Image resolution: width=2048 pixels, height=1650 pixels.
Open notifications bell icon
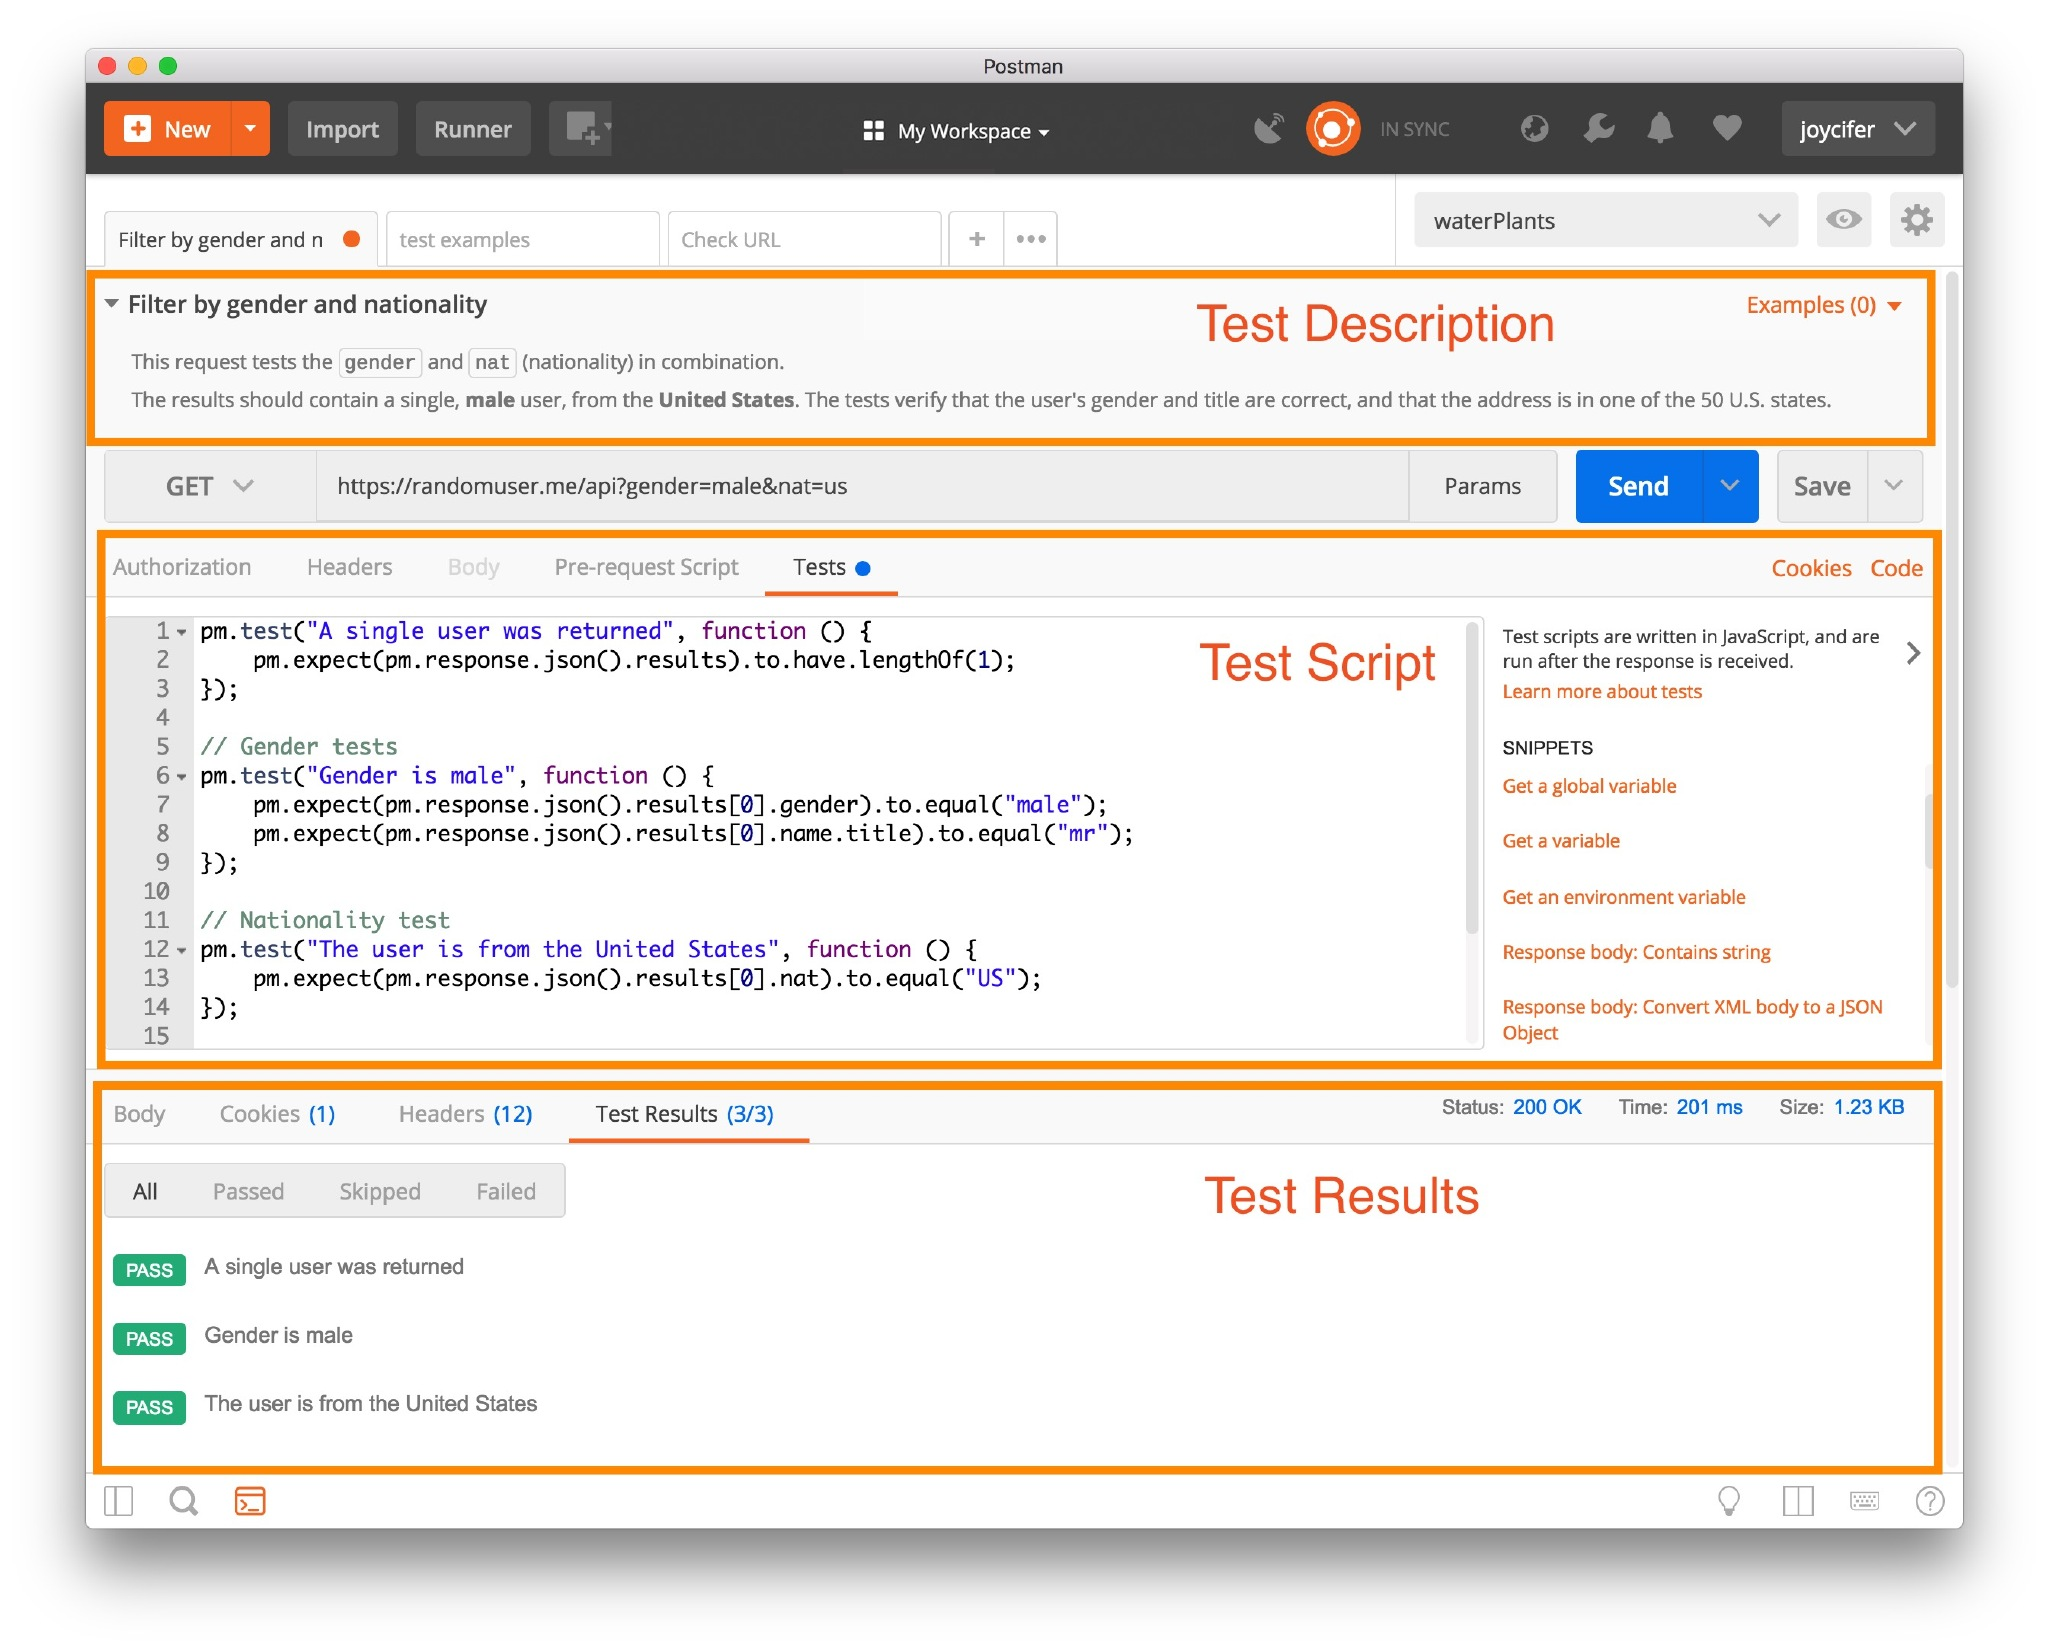point(1660,129)
